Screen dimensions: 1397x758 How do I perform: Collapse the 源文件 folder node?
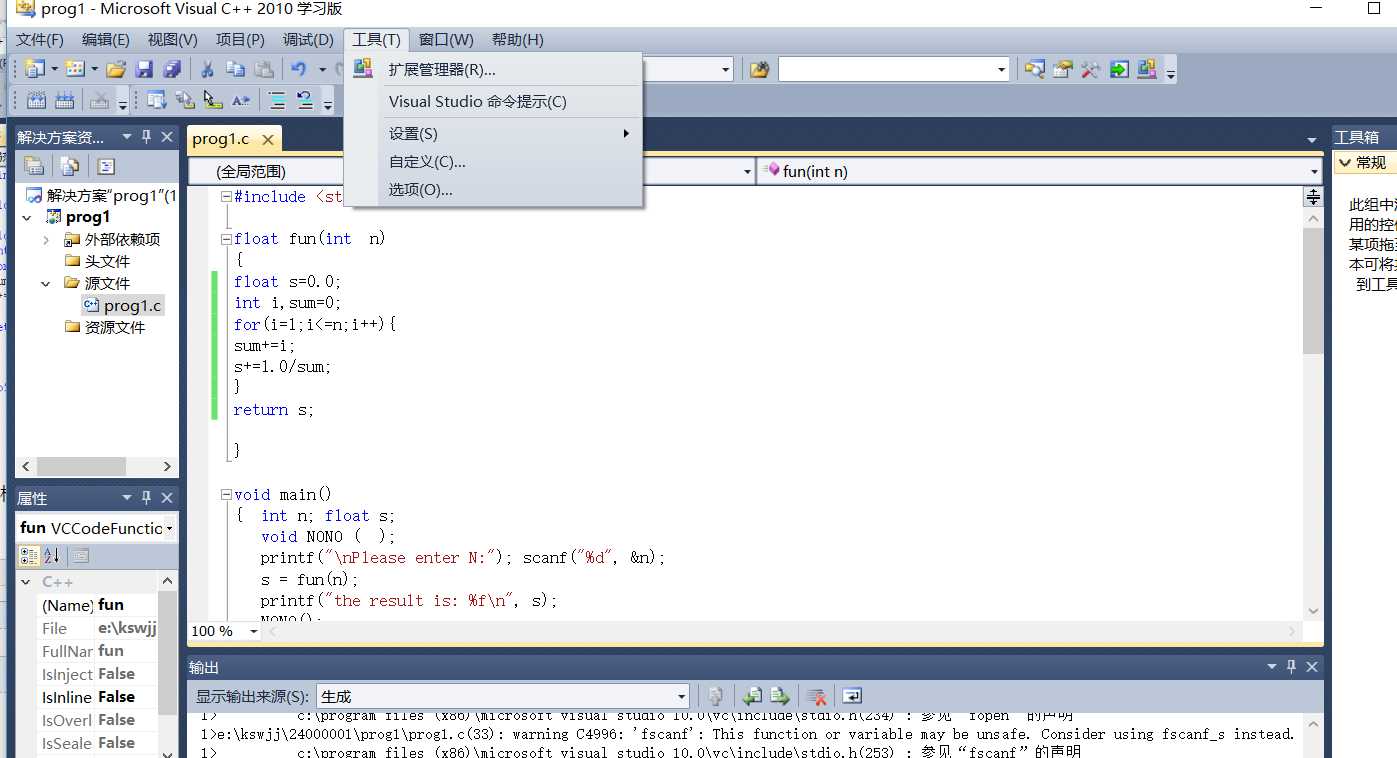point(46,284)
